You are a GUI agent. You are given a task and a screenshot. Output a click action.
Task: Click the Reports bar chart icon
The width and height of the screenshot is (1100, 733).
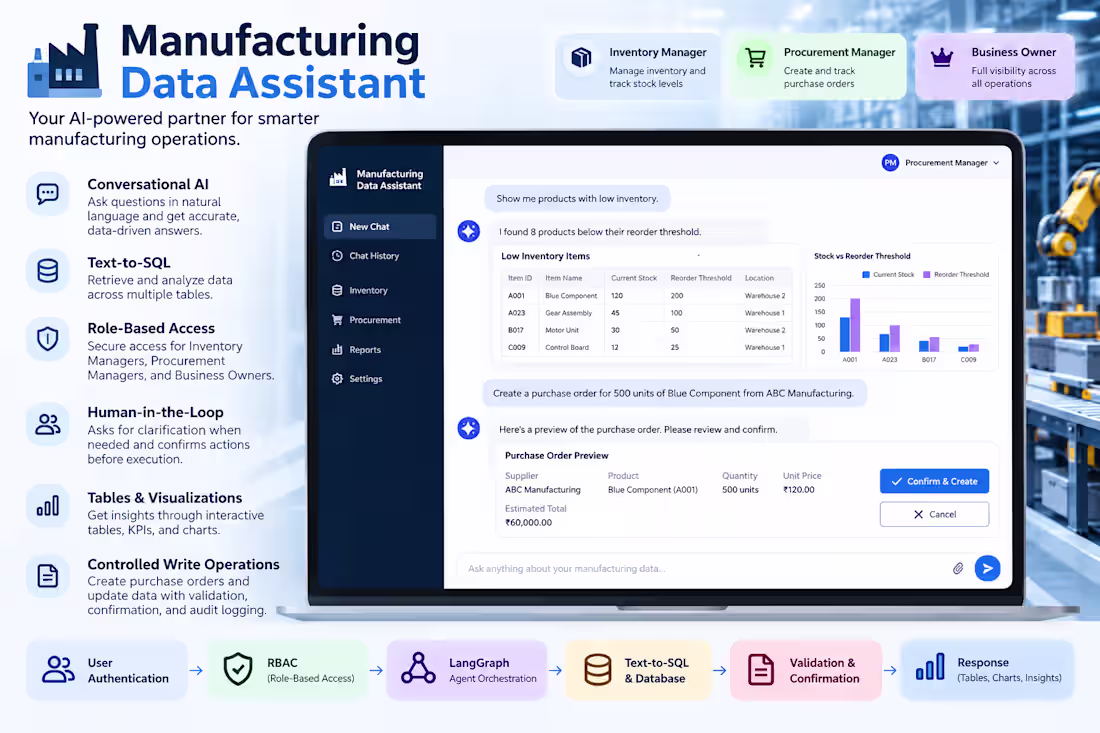tap(337, 349)
